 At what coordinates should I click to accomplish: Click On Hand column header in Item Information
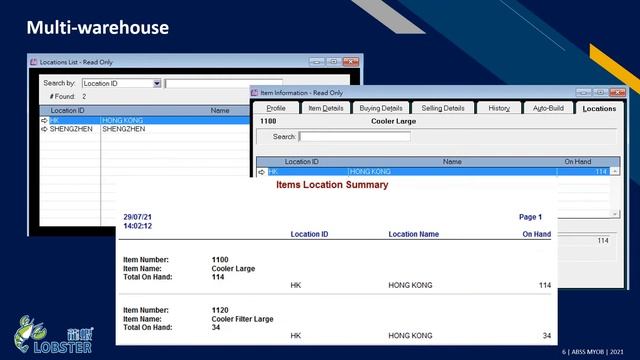[x=578, y=162]
